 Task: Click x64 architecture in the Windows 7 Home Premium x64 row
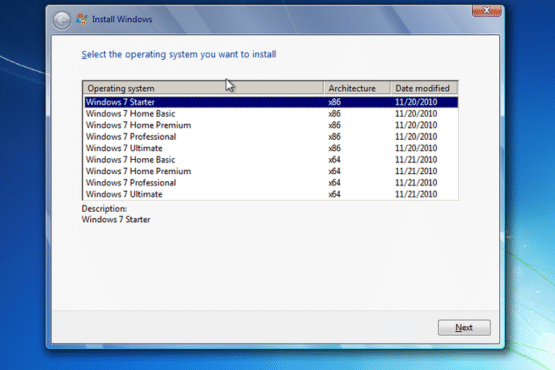pos(334,171)
